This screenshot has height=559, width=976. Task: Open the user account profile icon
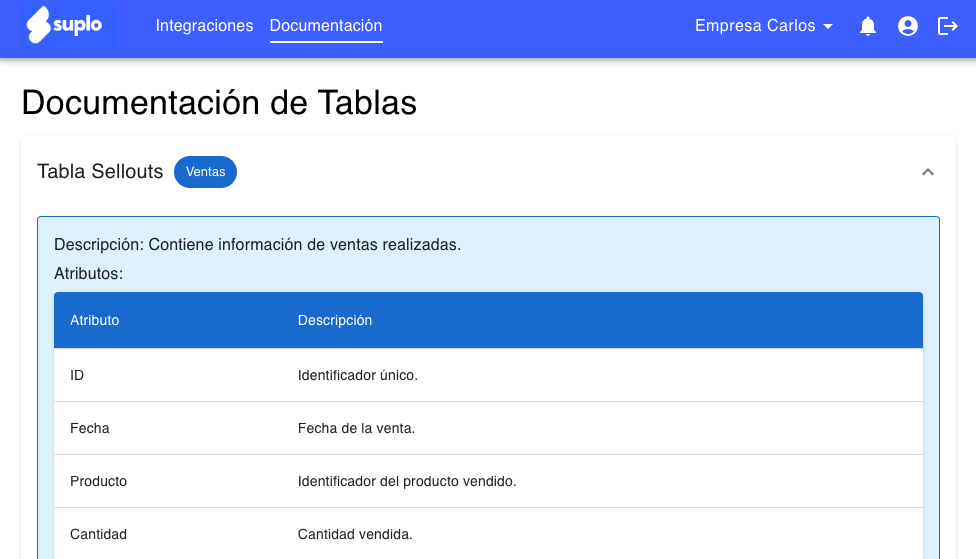908,27
